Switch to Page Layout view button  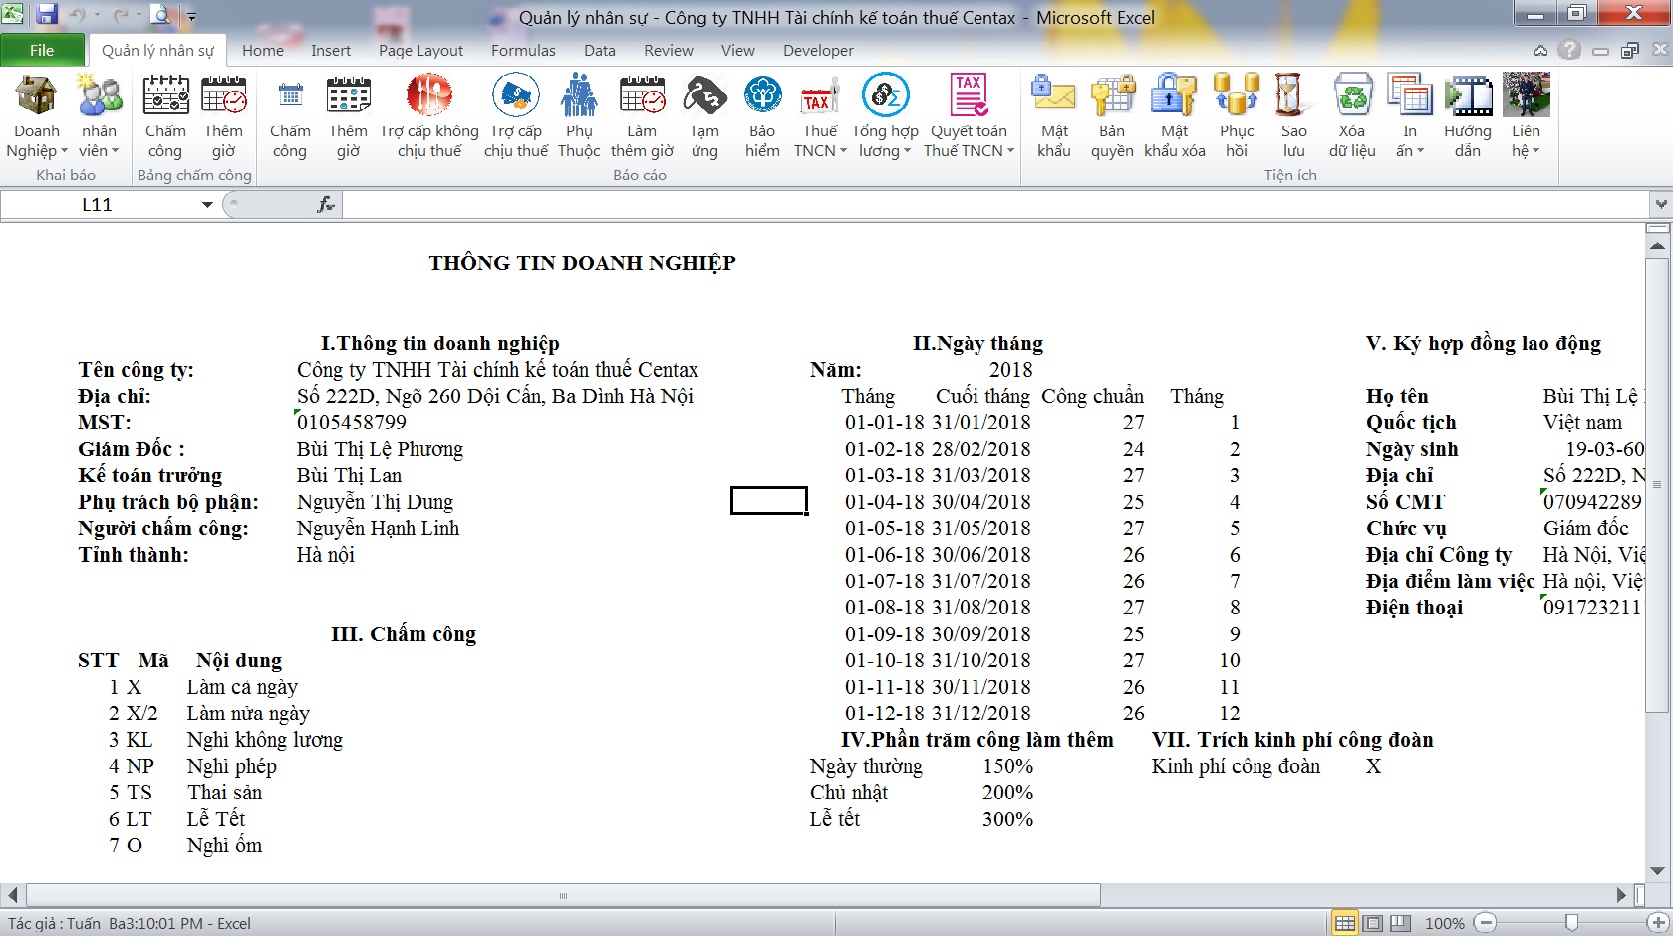[x=1373, y=923]
